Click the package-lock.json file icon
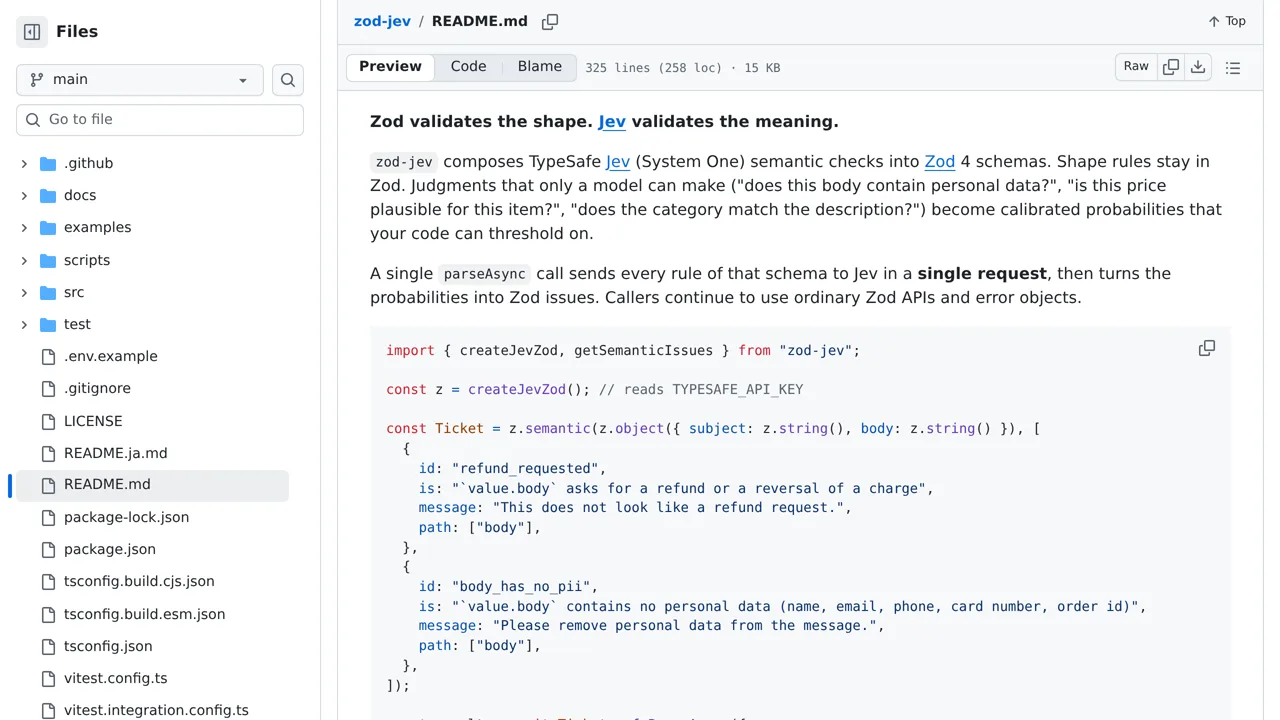This screenshot has height=720, width=1280. pyautogui.click(x=48, y=517)
